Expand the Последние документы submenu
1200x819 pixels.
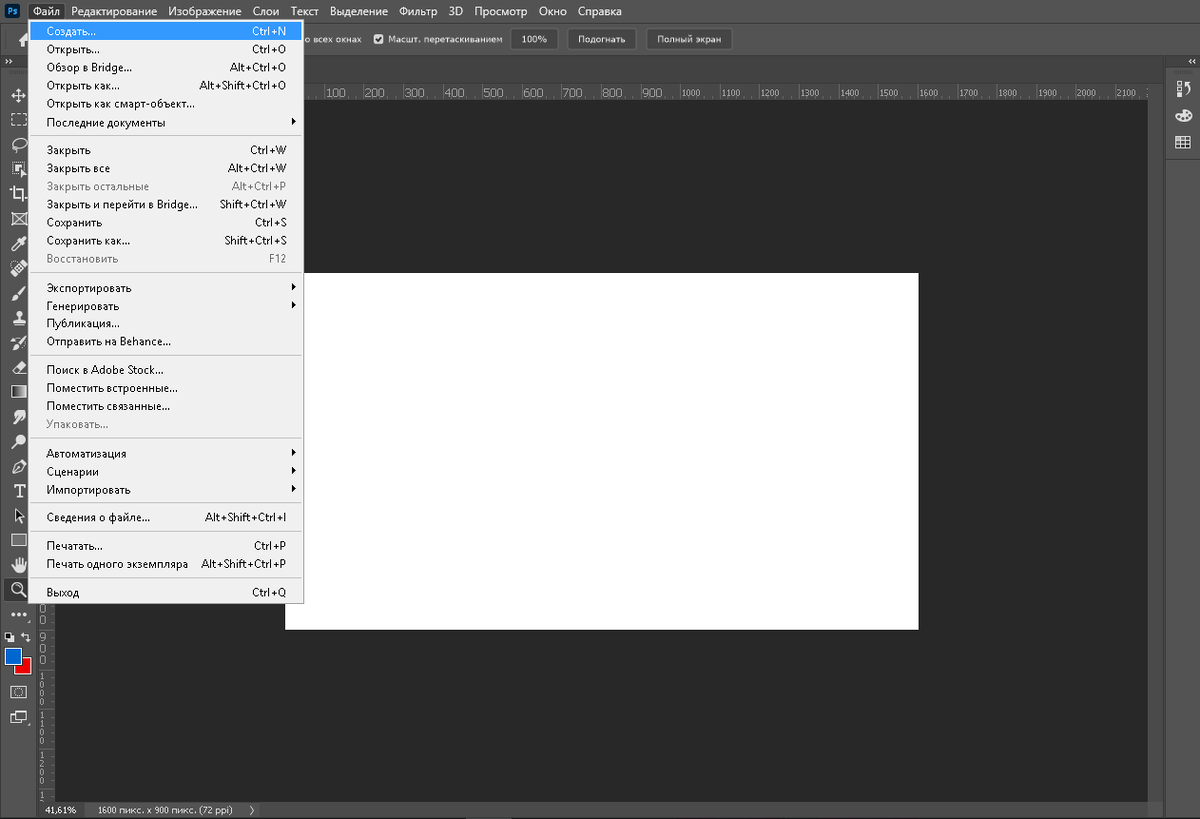tap(165, 122)
